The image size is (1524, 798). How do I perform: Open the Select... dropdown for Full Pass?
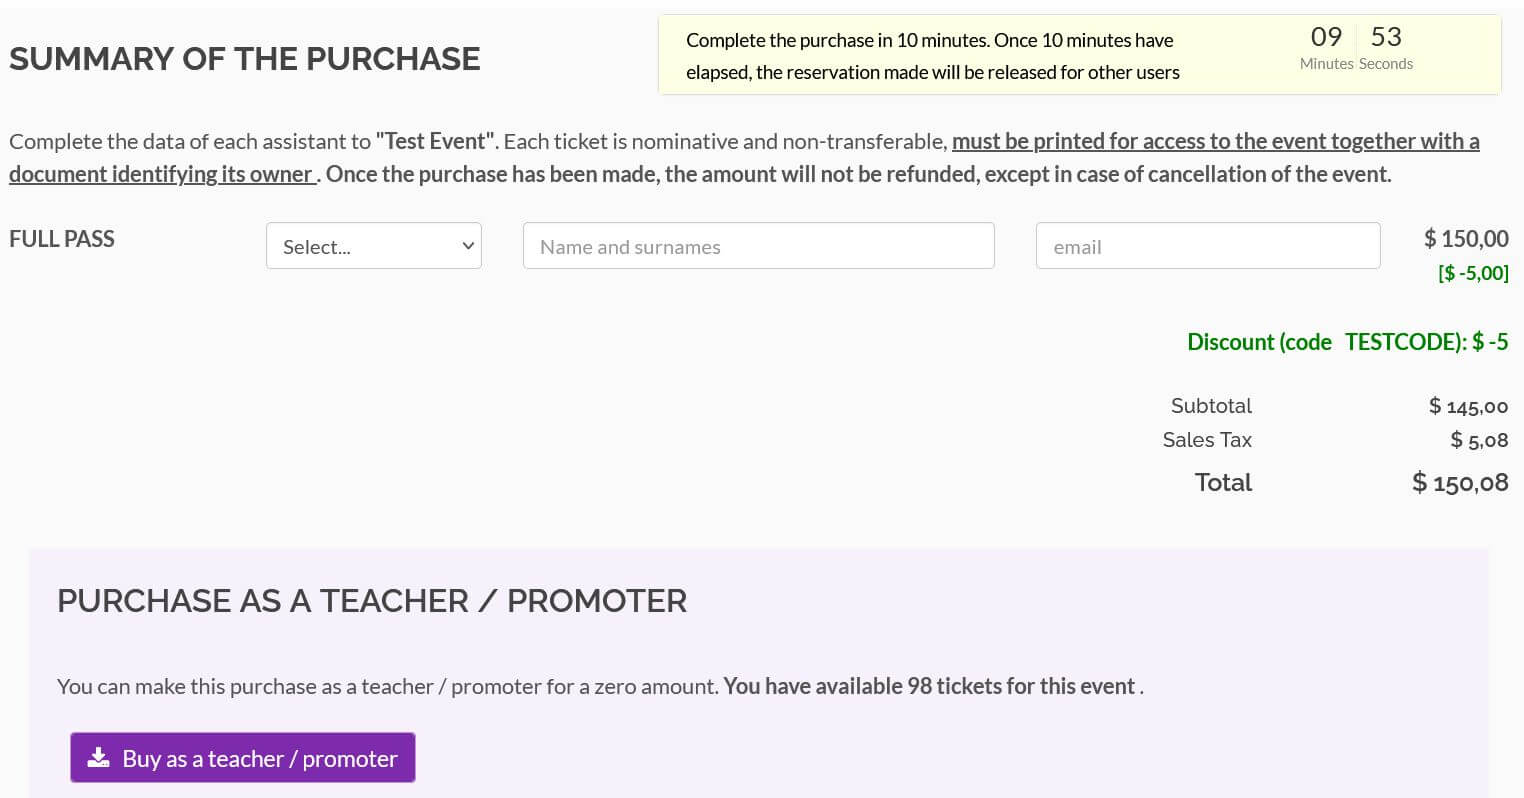point(374,246)
